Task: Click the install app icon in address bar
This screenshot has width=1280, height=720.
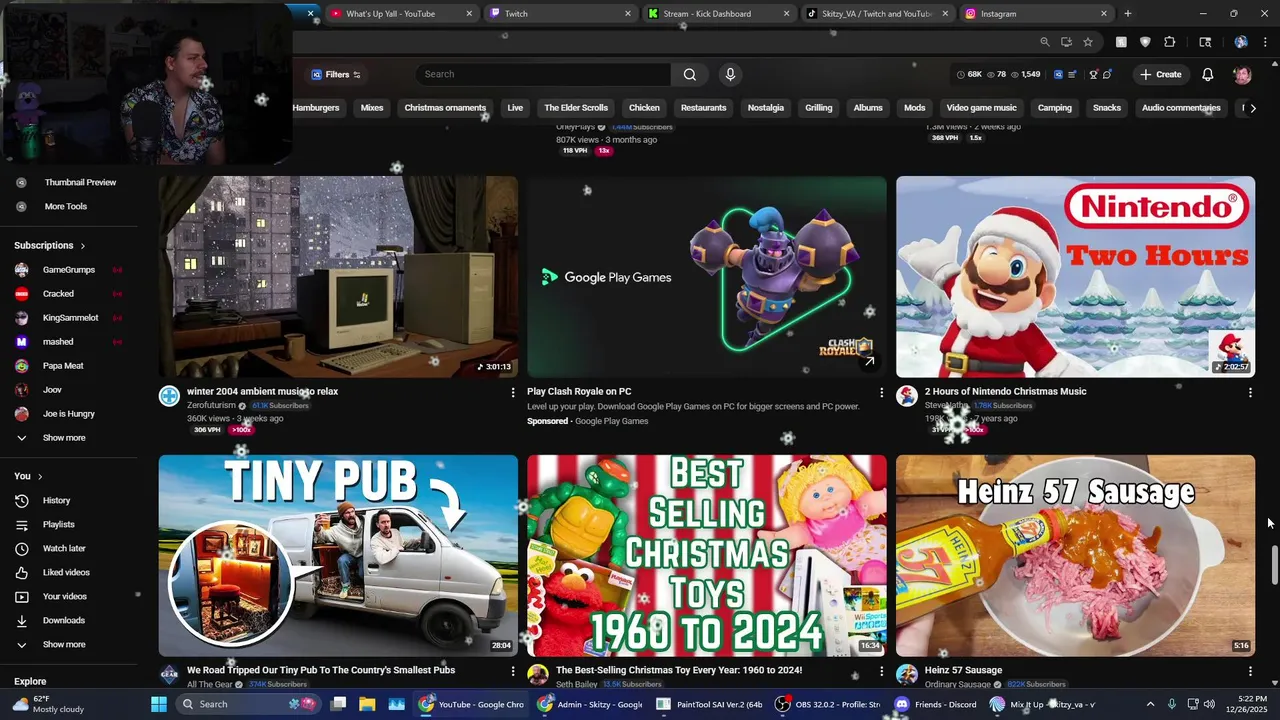Action: [1066, 42]
